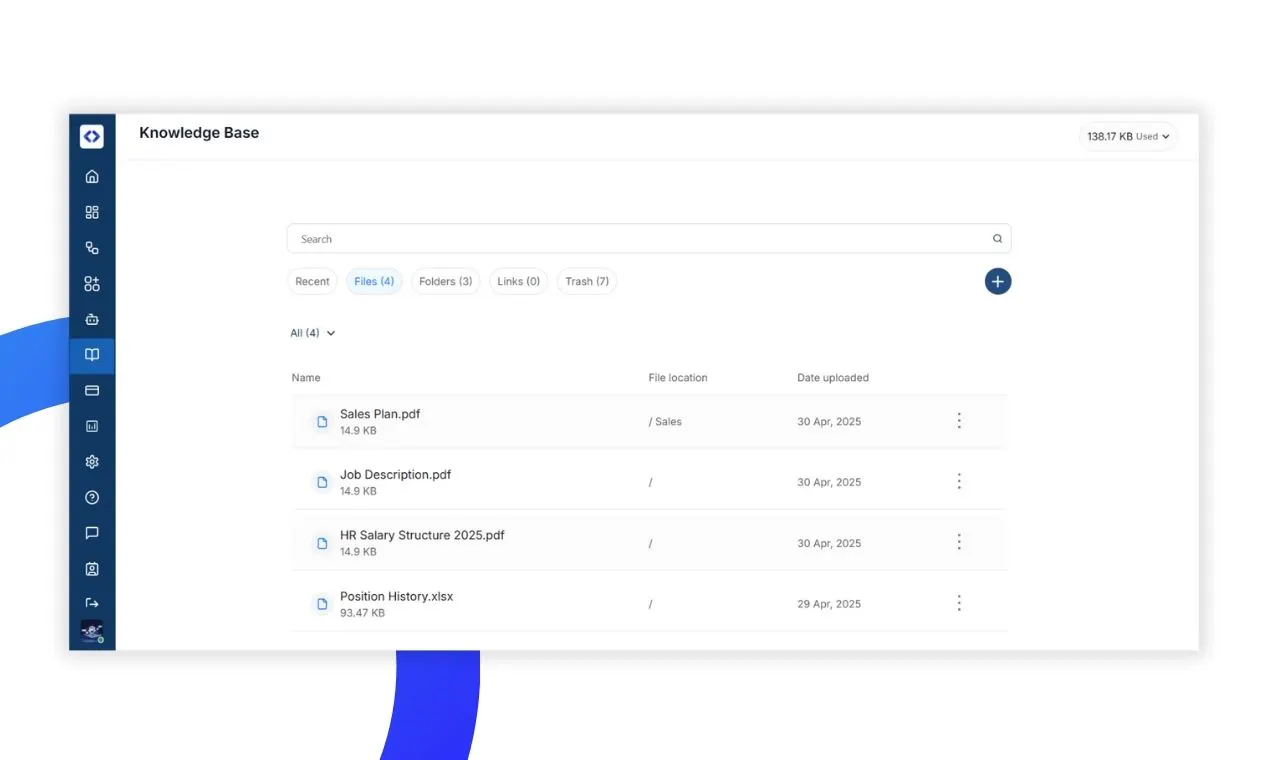This screenshot has height=760, width=1270.
Task: Switch to the Trash (7) tab
Action: point(587,282)
